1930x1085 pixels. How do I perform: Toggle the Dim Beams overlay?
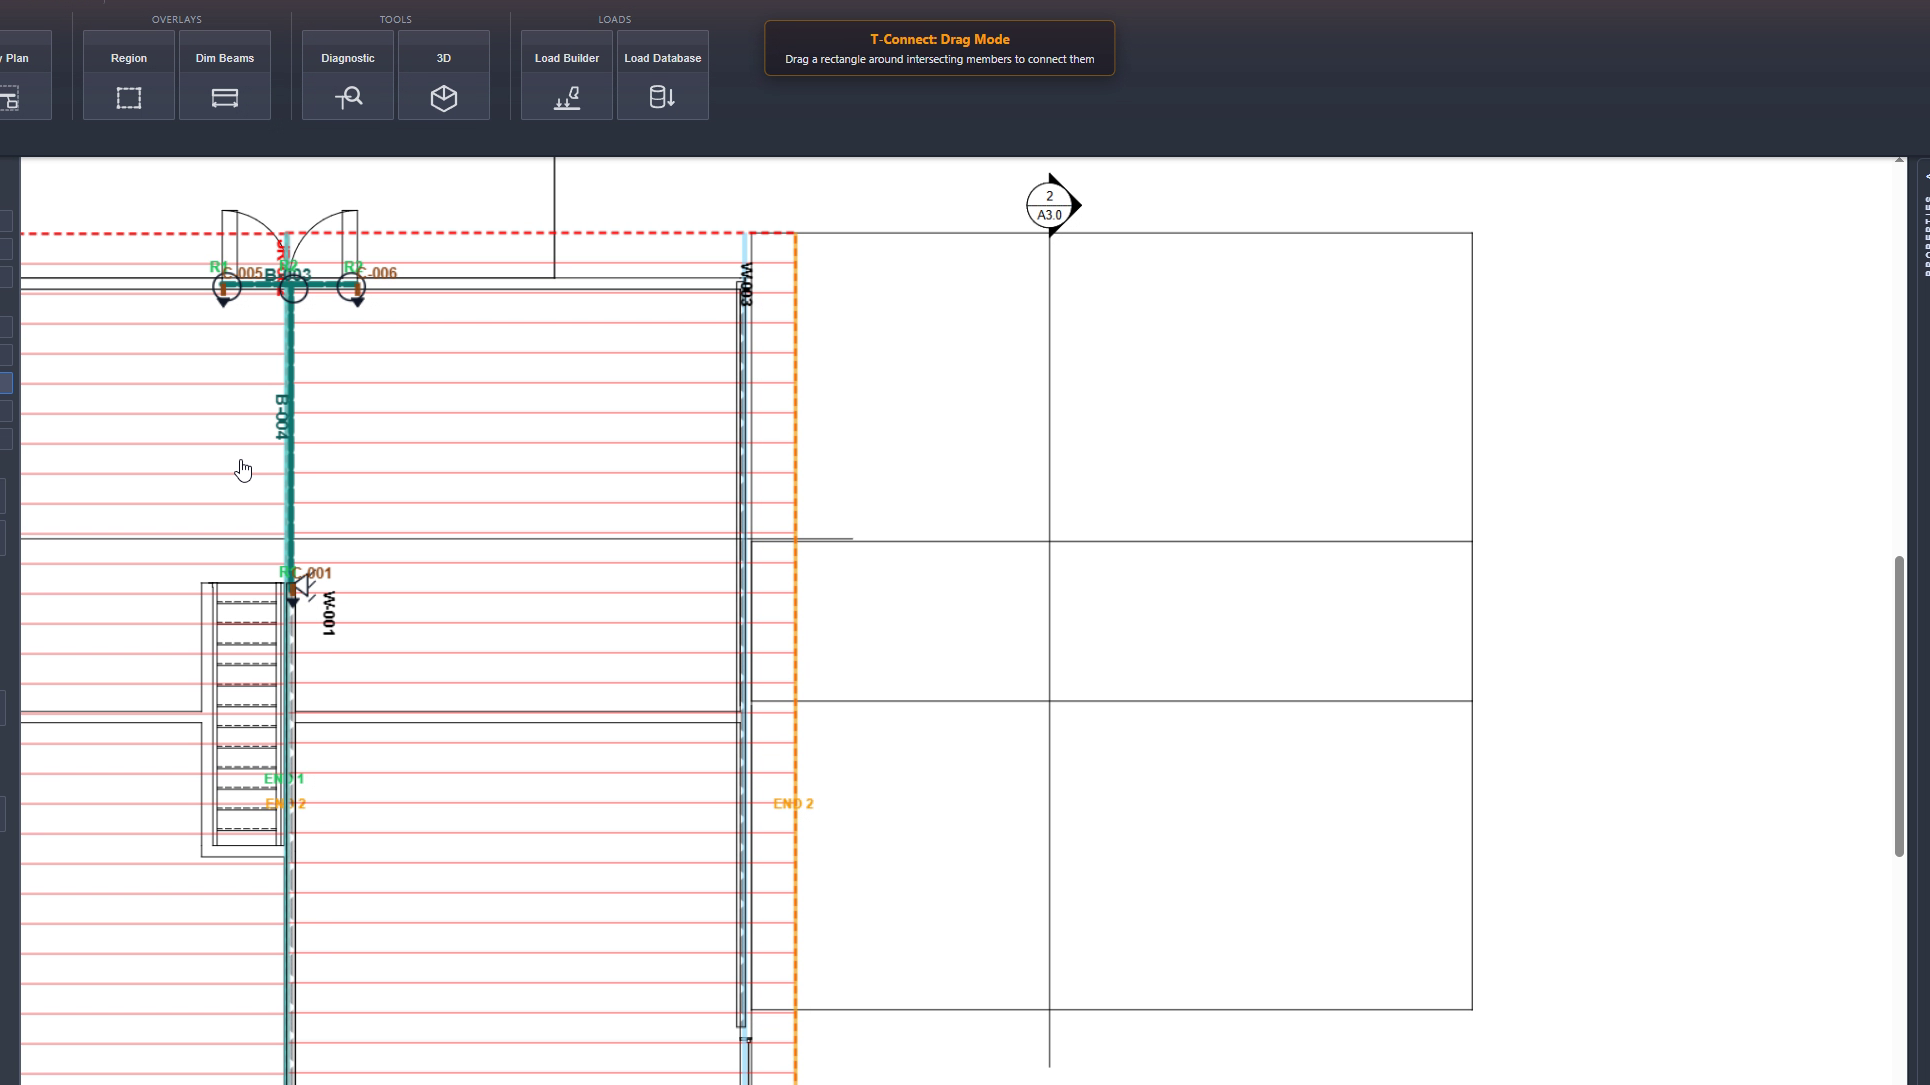[x=225, y=75]
